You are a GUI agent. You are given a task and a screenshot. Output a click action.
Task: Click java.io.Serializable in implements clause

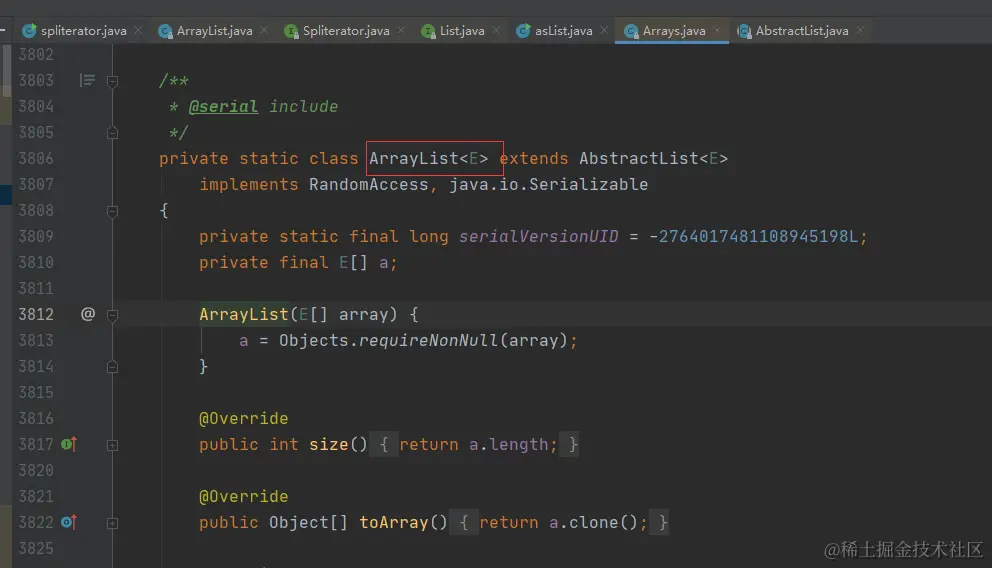[x=549, y=184]
